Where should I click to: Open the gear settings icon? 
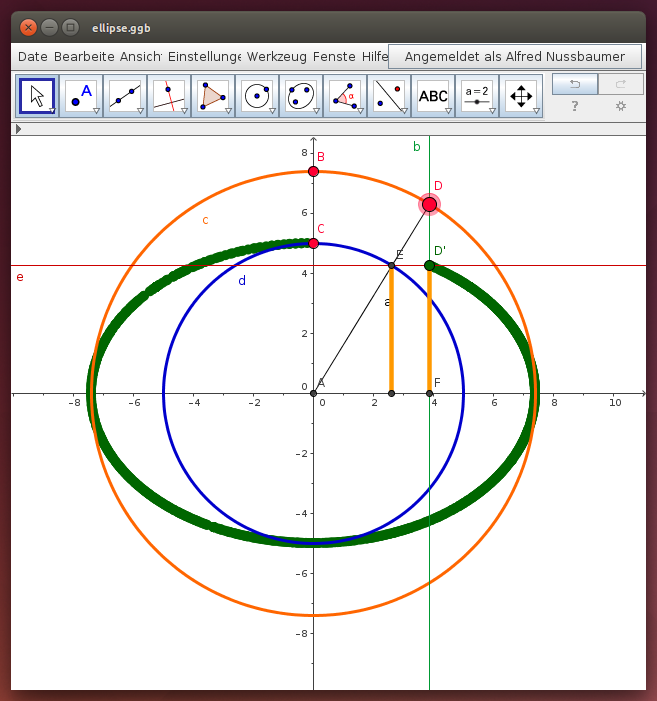620,106
